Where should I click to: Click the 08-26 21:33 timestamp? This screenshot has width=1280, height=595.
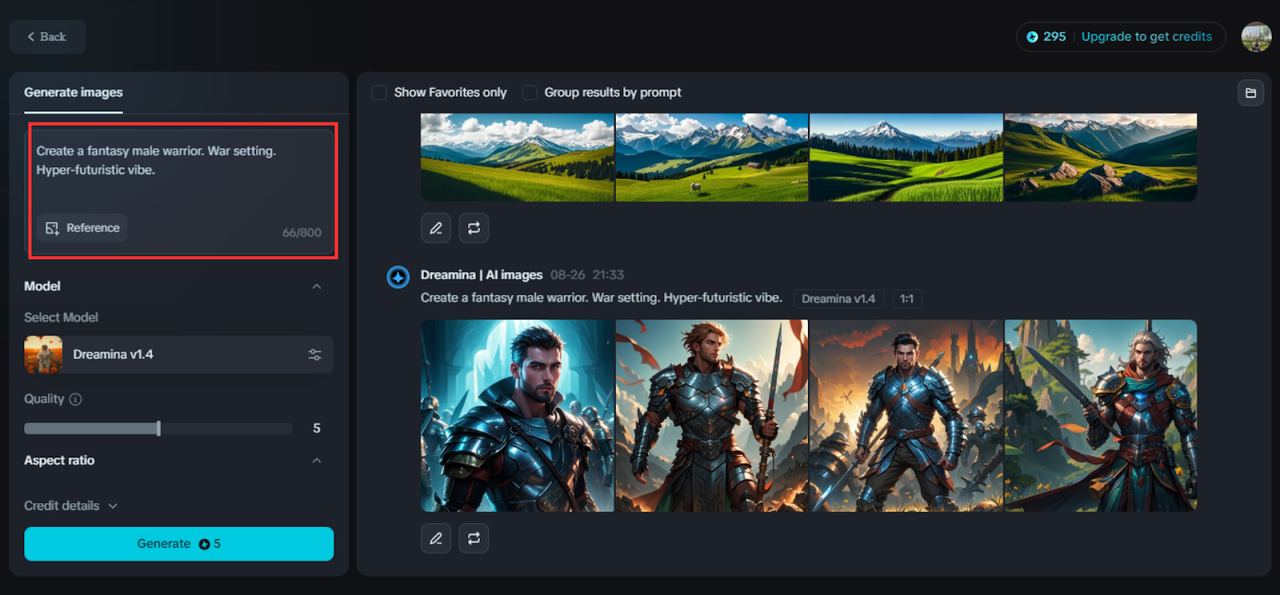pyautogui.click(x=587, y=275)
